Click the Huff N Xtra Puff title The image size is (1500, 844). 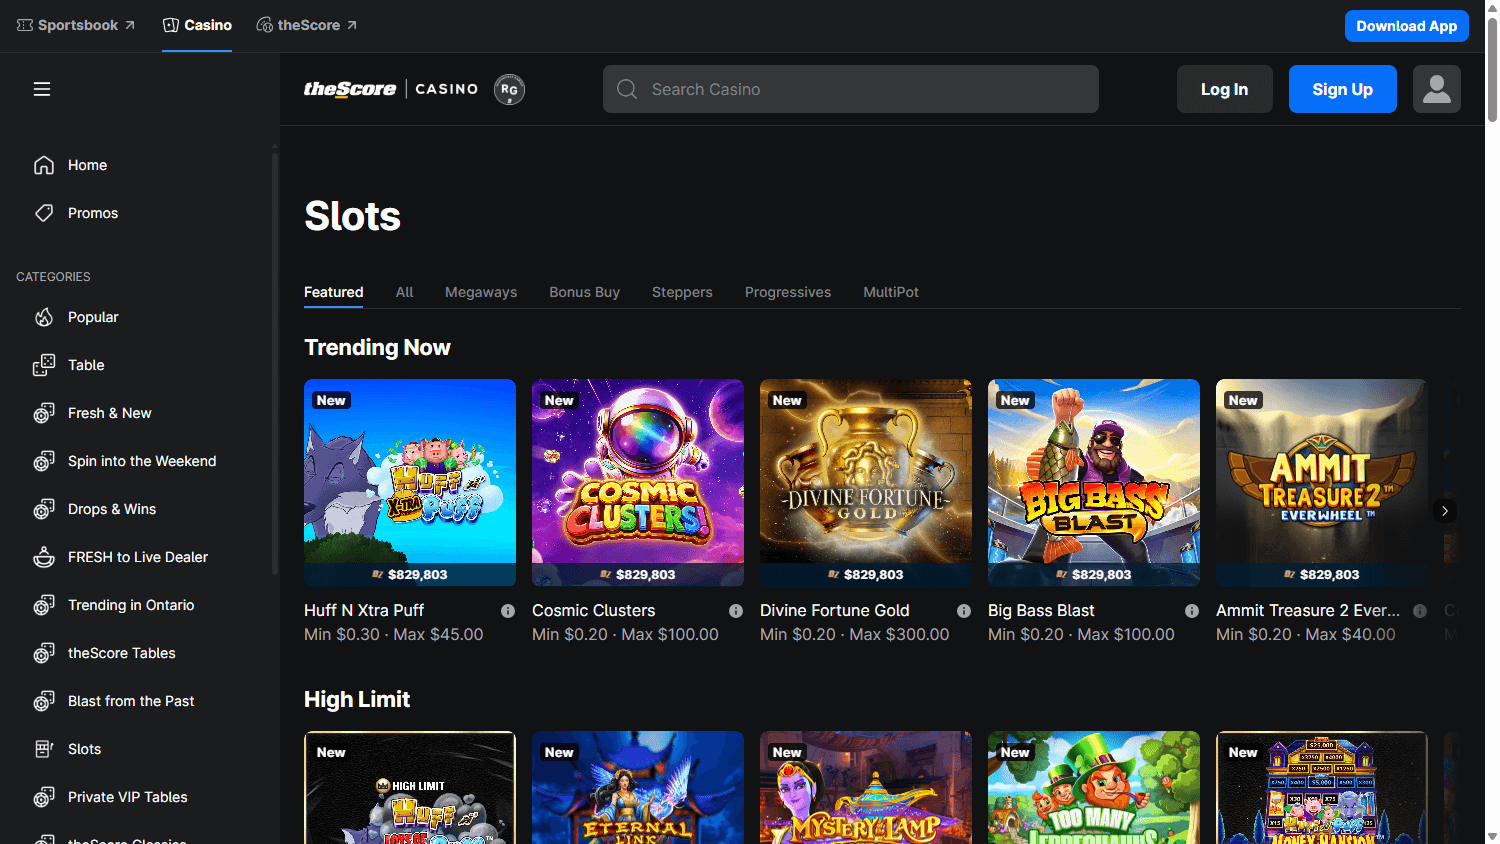[364, 611]
